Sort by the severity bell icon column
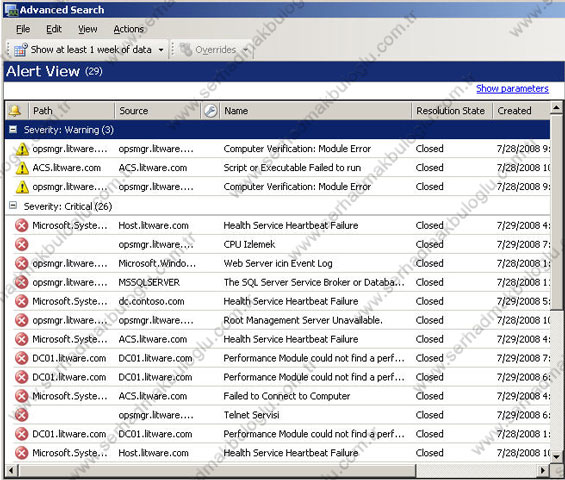 15,111
